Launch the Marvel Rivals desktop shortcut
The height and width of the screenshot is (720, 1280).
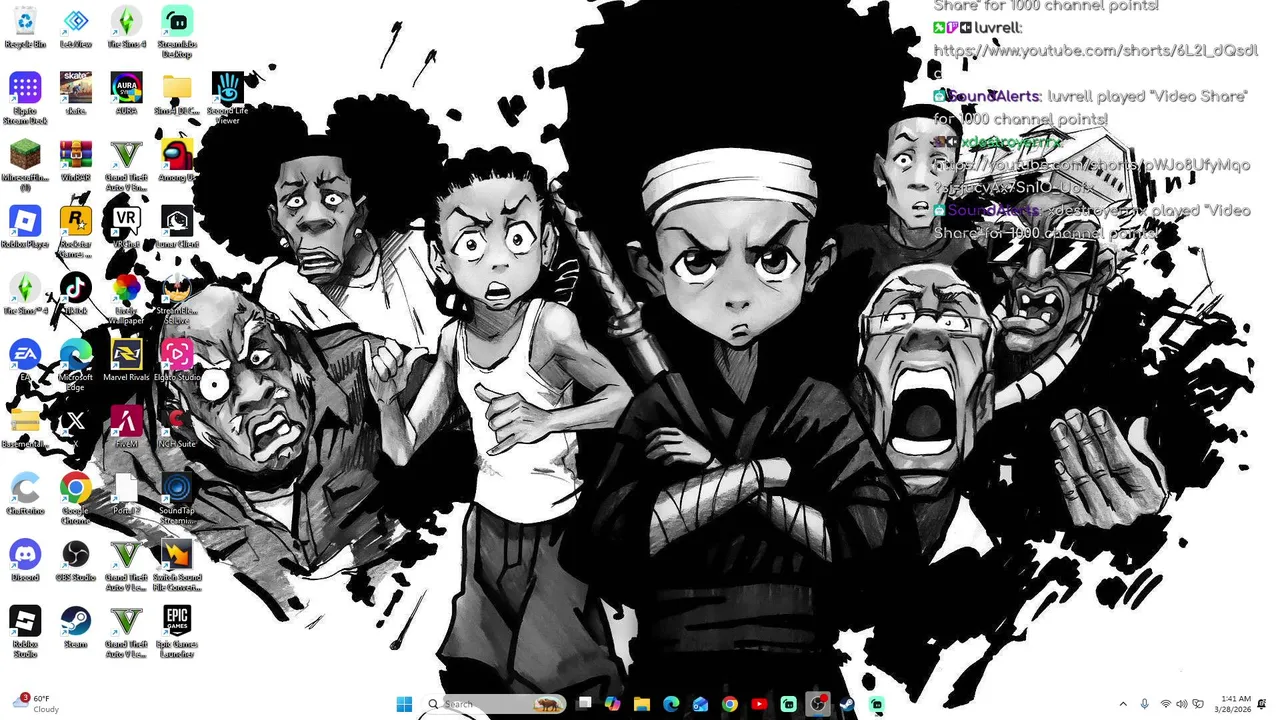click(x=126, y=360)
